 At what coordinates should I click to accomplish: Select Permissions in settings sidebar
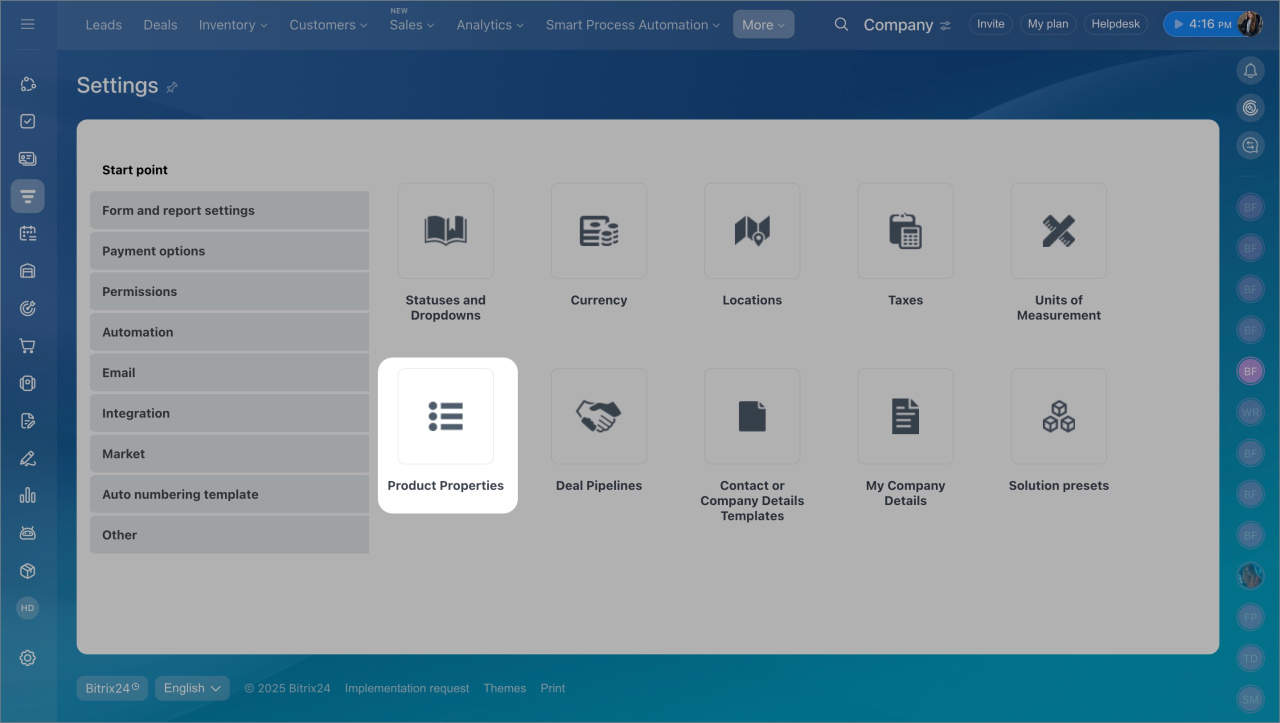coord(229,292)
